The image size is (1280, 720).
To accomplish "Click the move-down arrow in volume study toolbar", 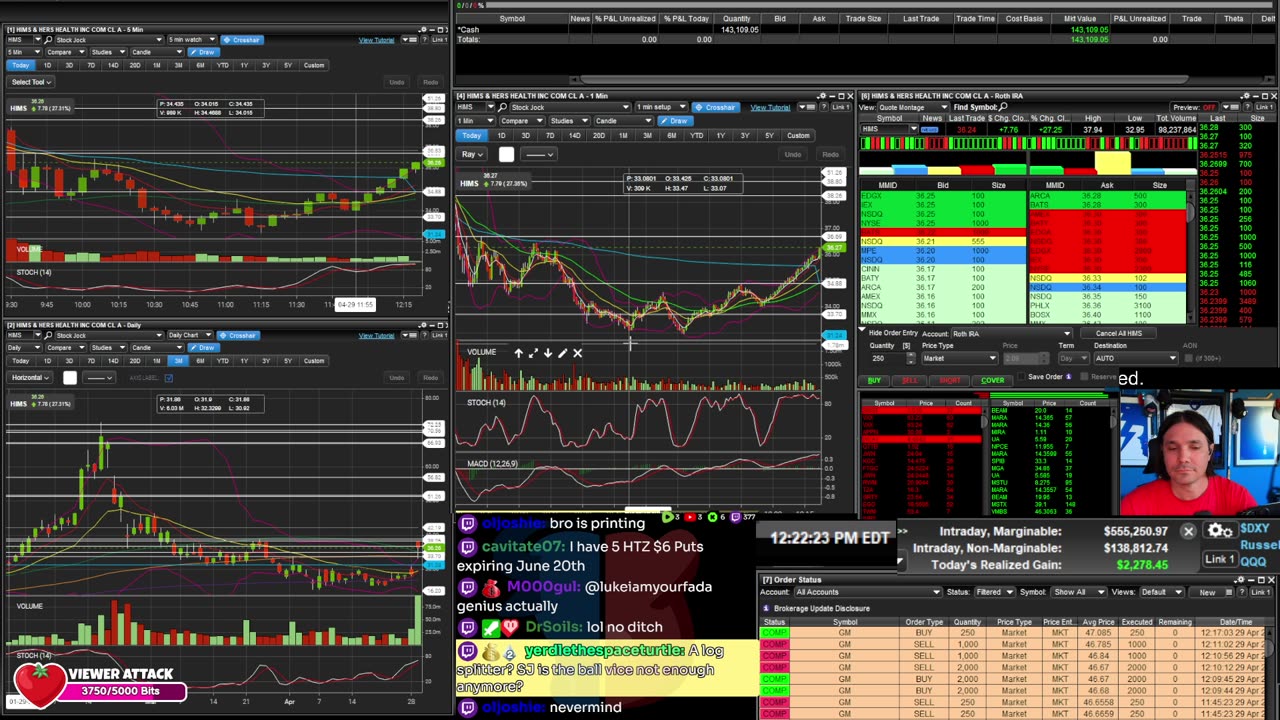I will pos(547,353).
